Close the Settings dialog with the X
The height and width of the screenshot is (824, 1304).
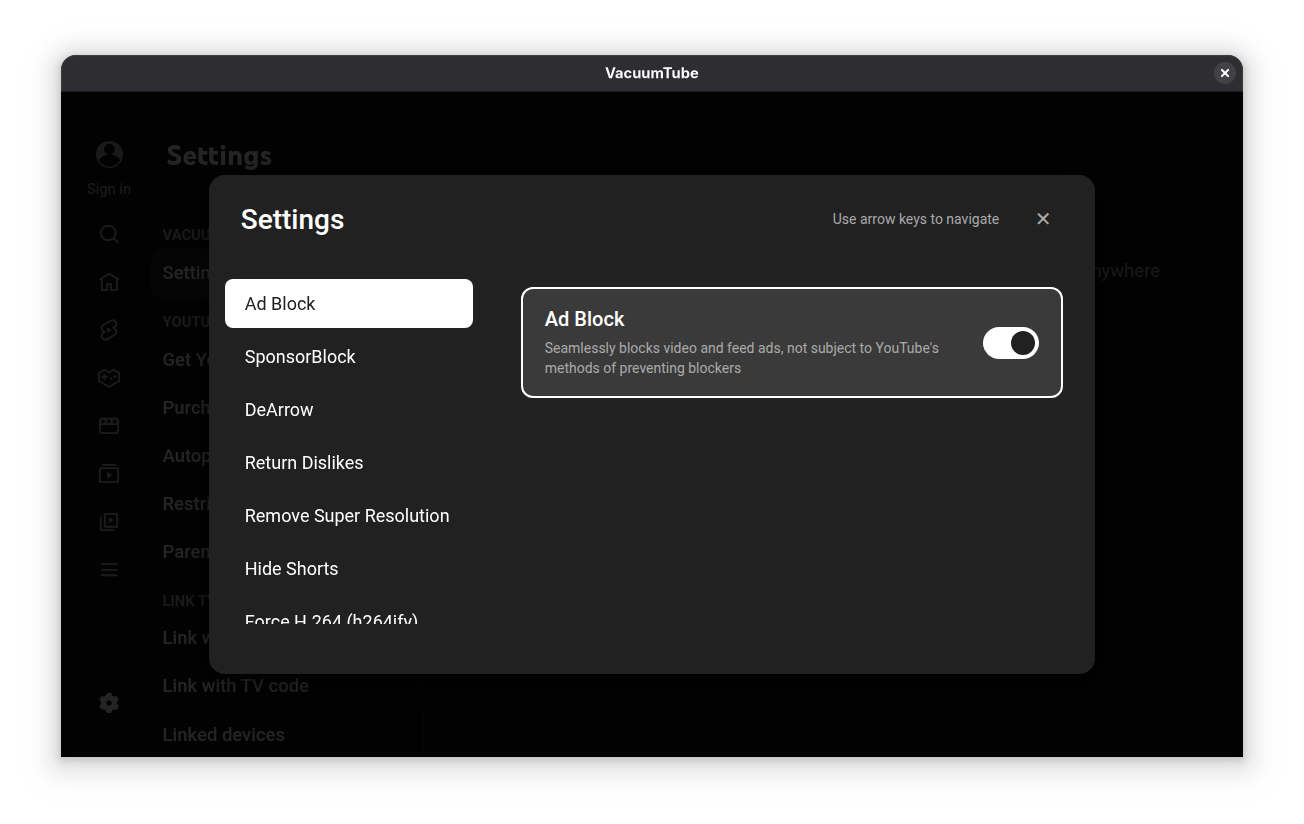pyautogui.click(x=1043, y=219)
